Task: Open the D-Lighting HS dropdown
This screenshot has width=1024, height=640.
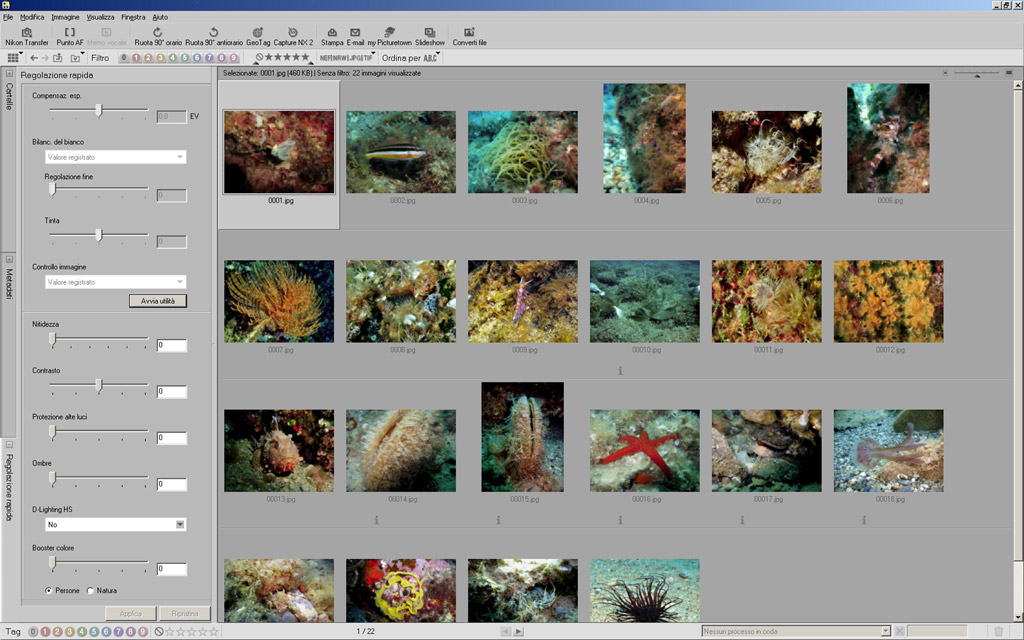Action: tap(115, 524)
